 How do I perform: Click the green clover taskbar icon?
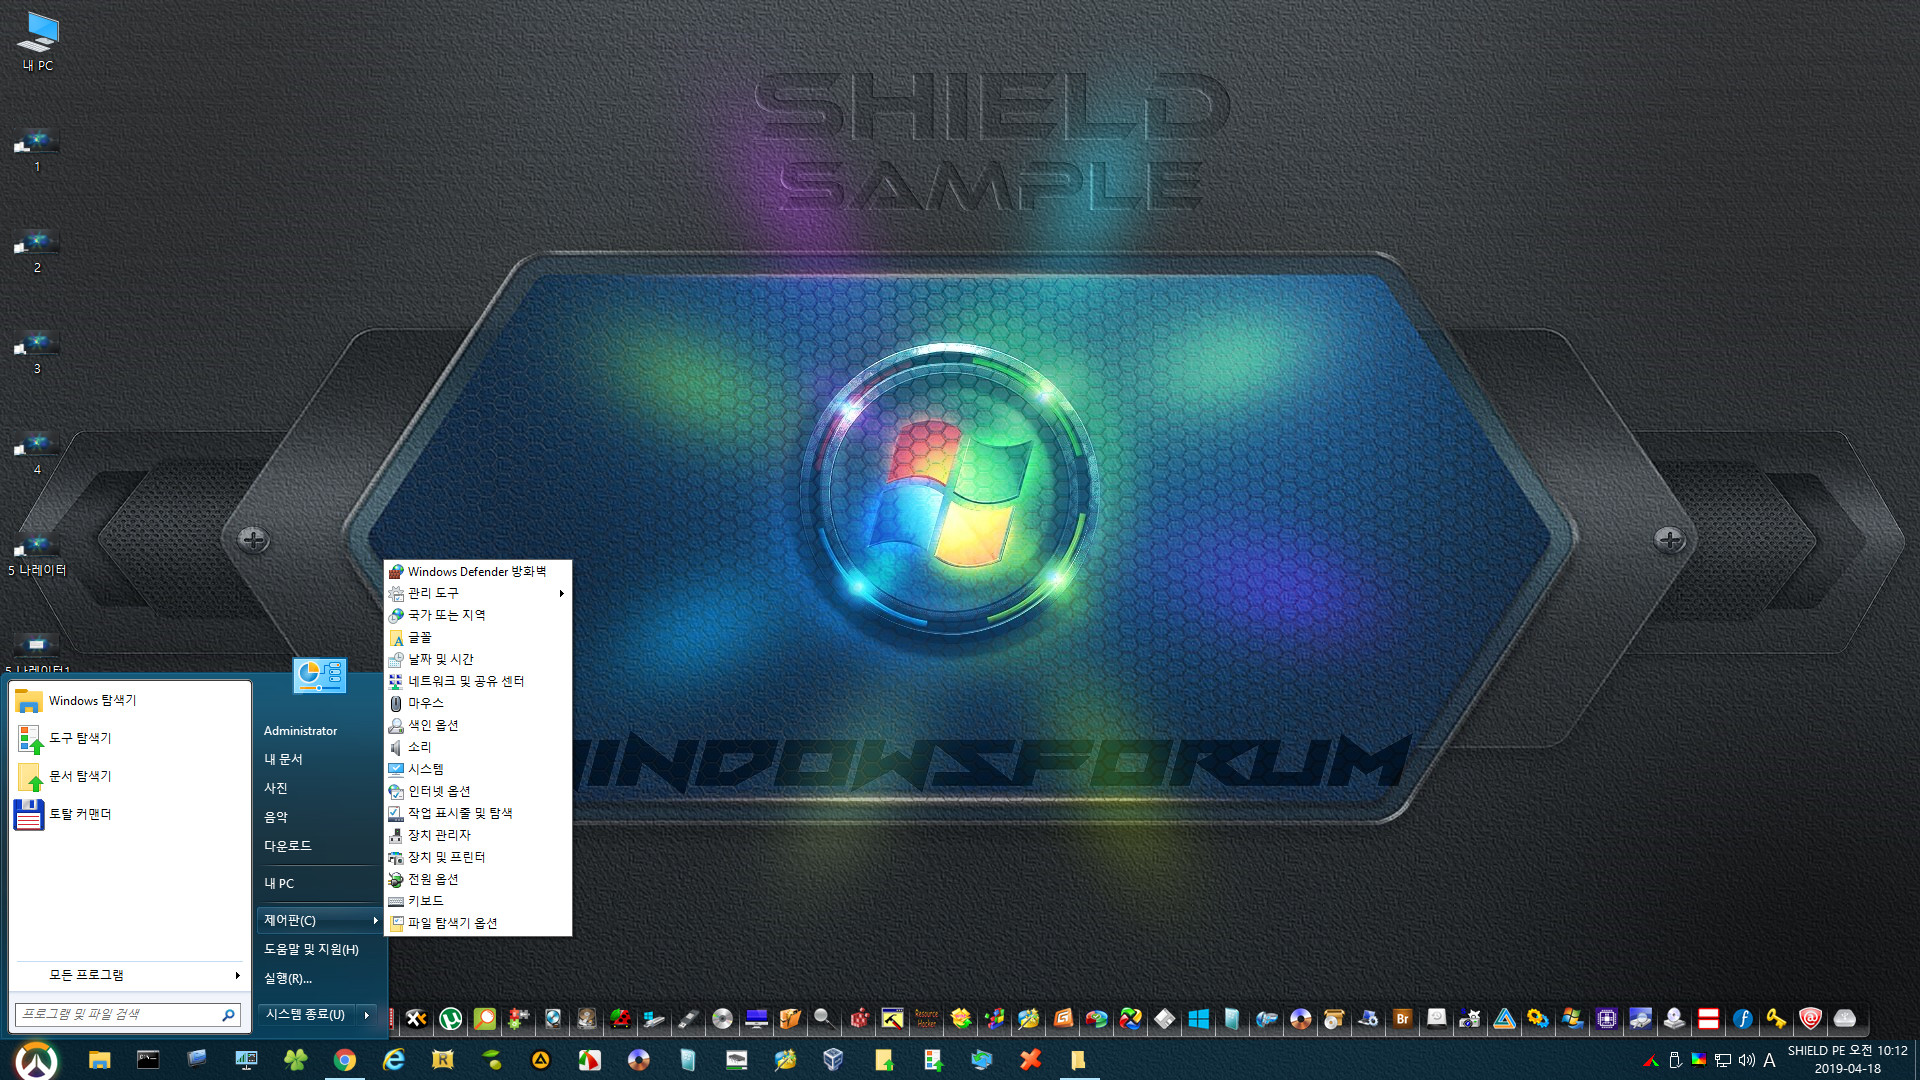(296, 1060)
